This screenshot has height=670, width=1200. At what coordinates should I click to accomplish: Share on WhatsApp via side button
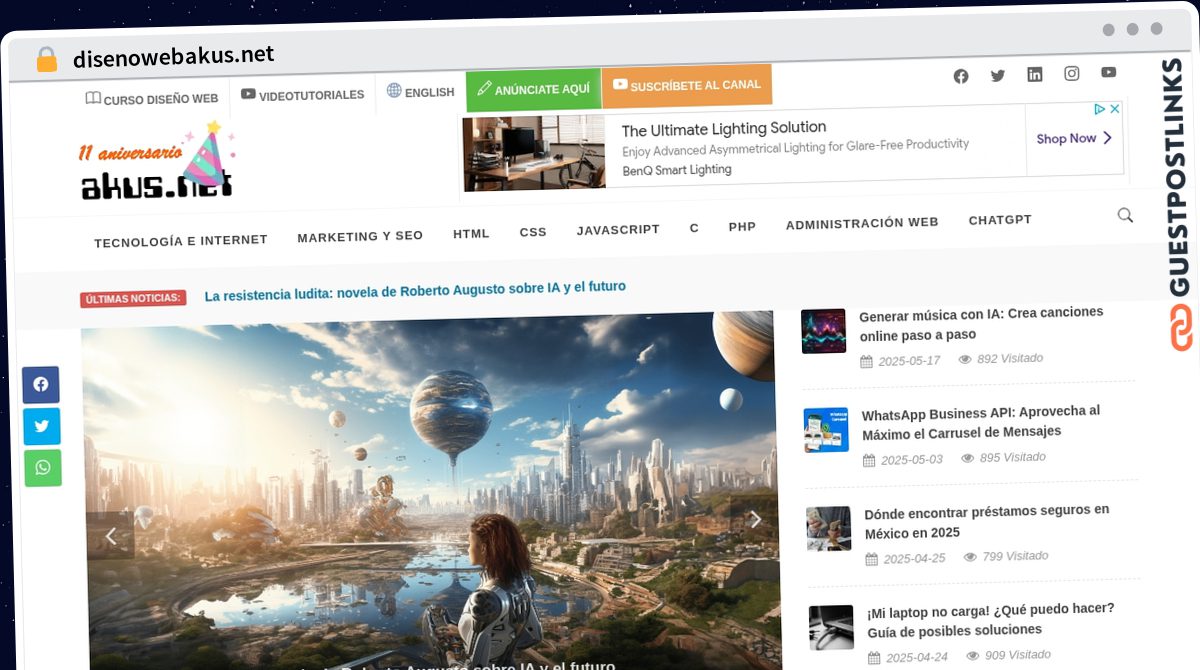pyautogui.click(x=43, y=468)
